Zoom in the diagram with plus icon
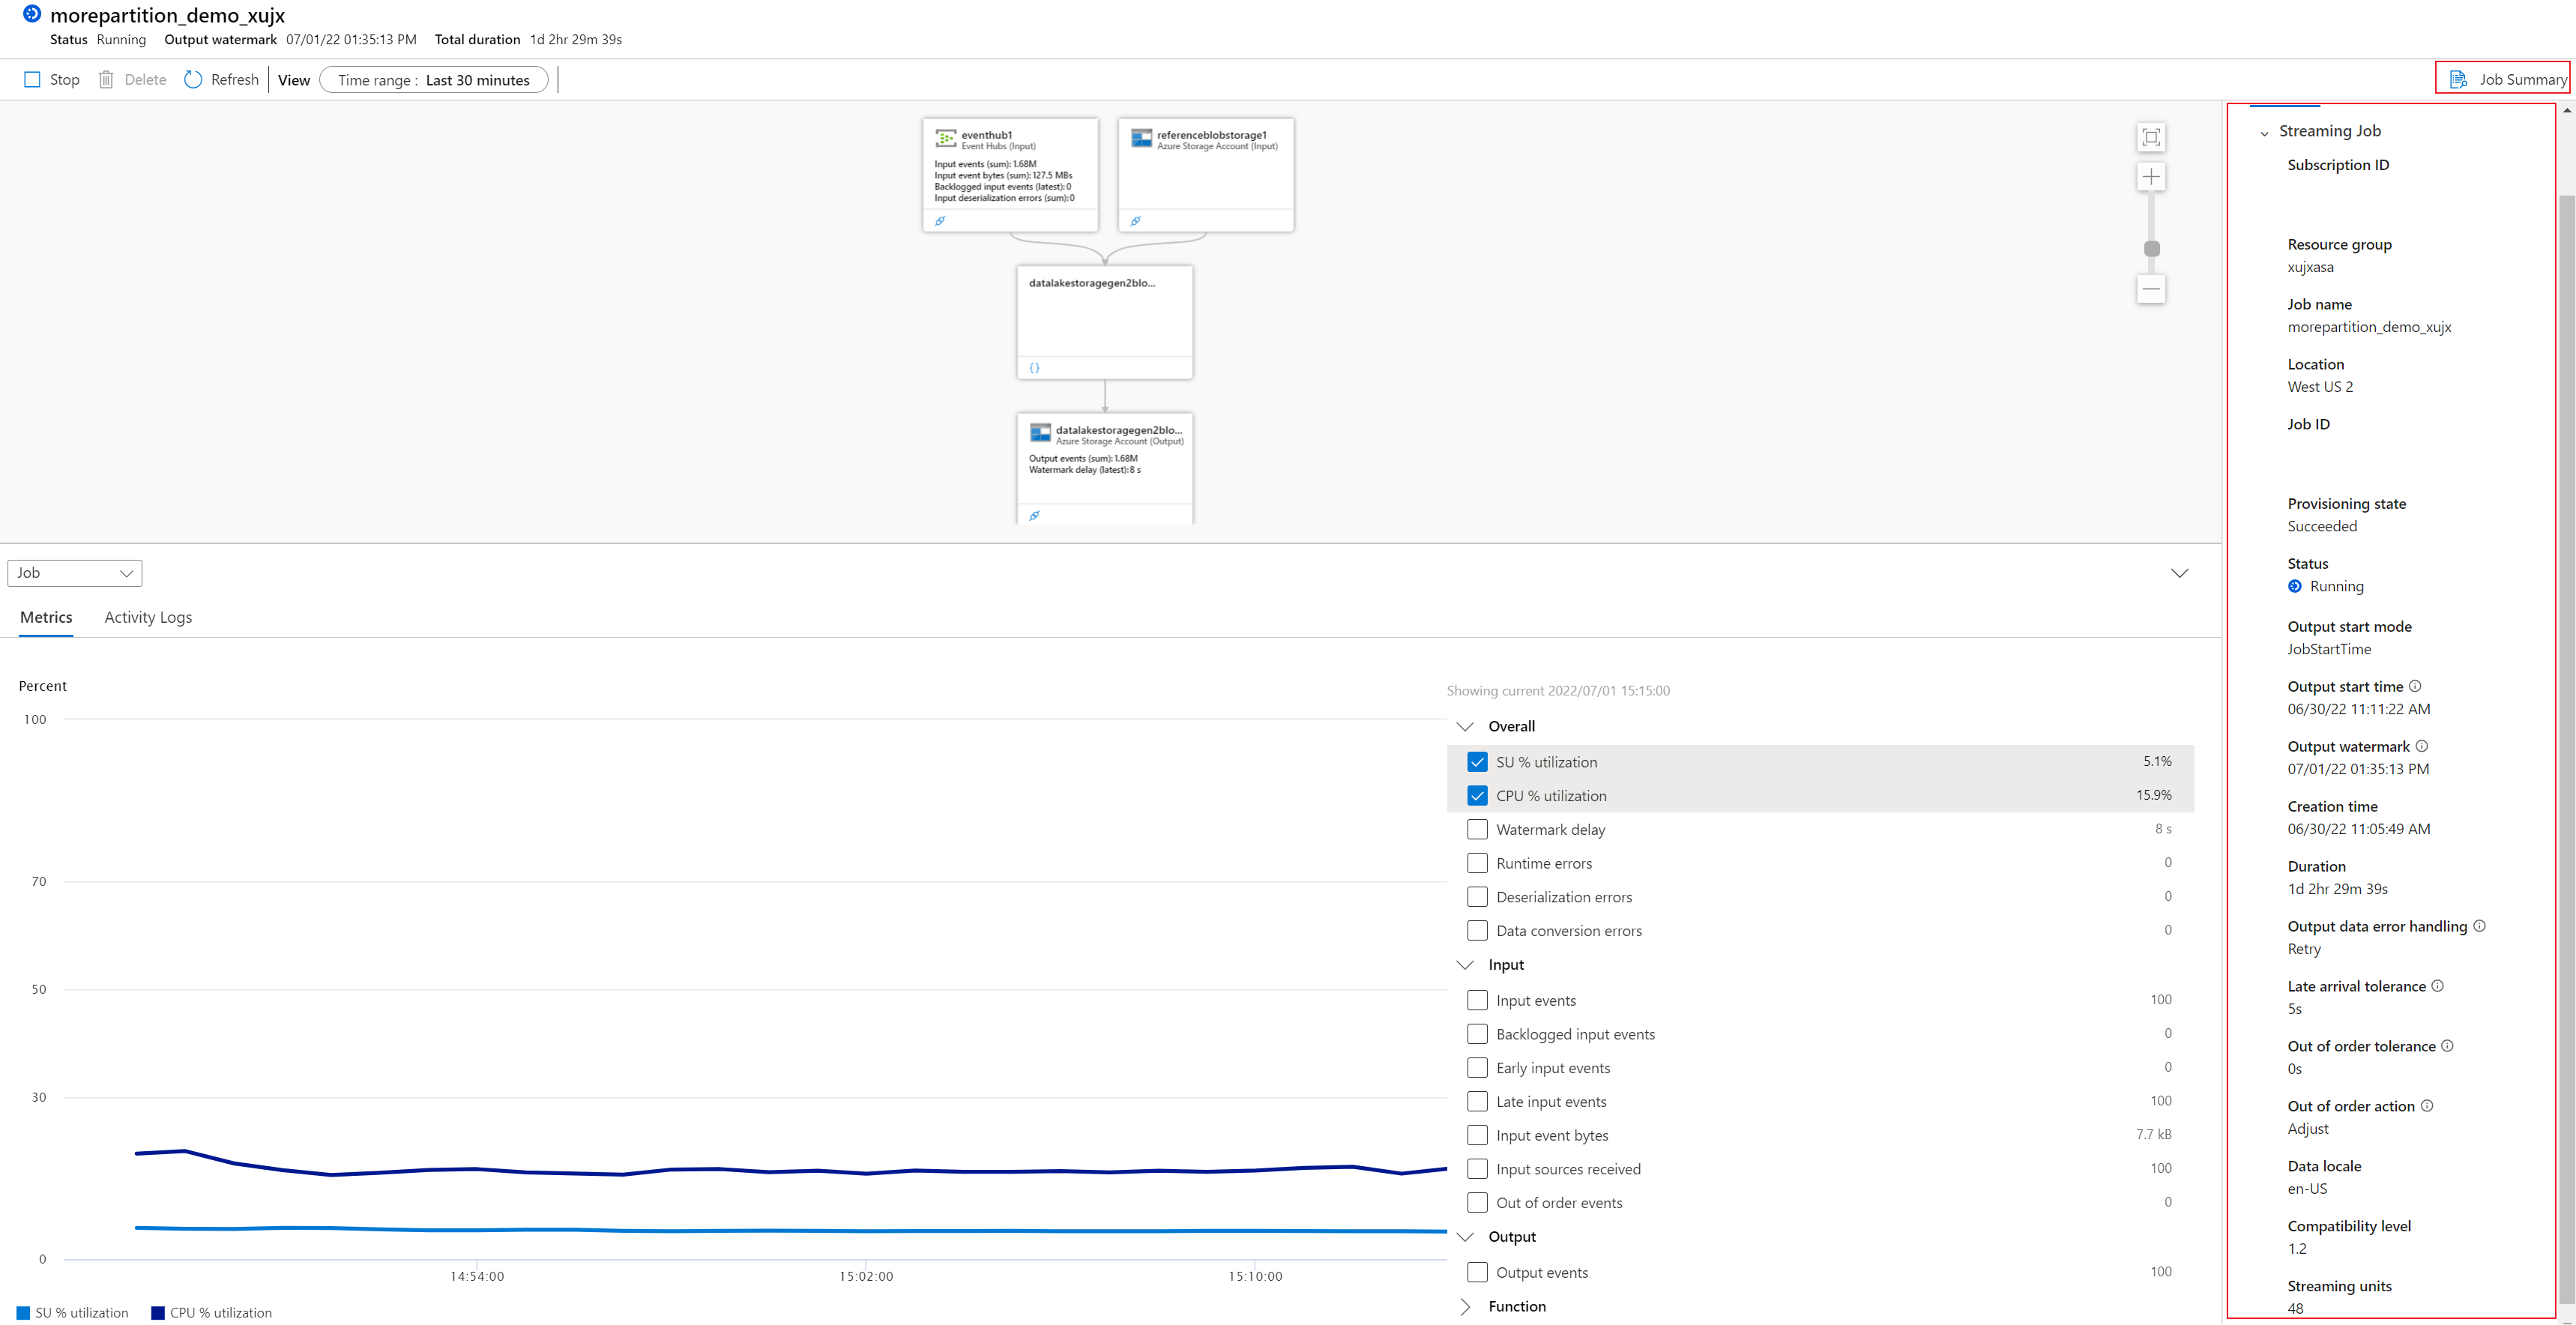This screenshot has height=1325, width=2576. (2151, 177)
